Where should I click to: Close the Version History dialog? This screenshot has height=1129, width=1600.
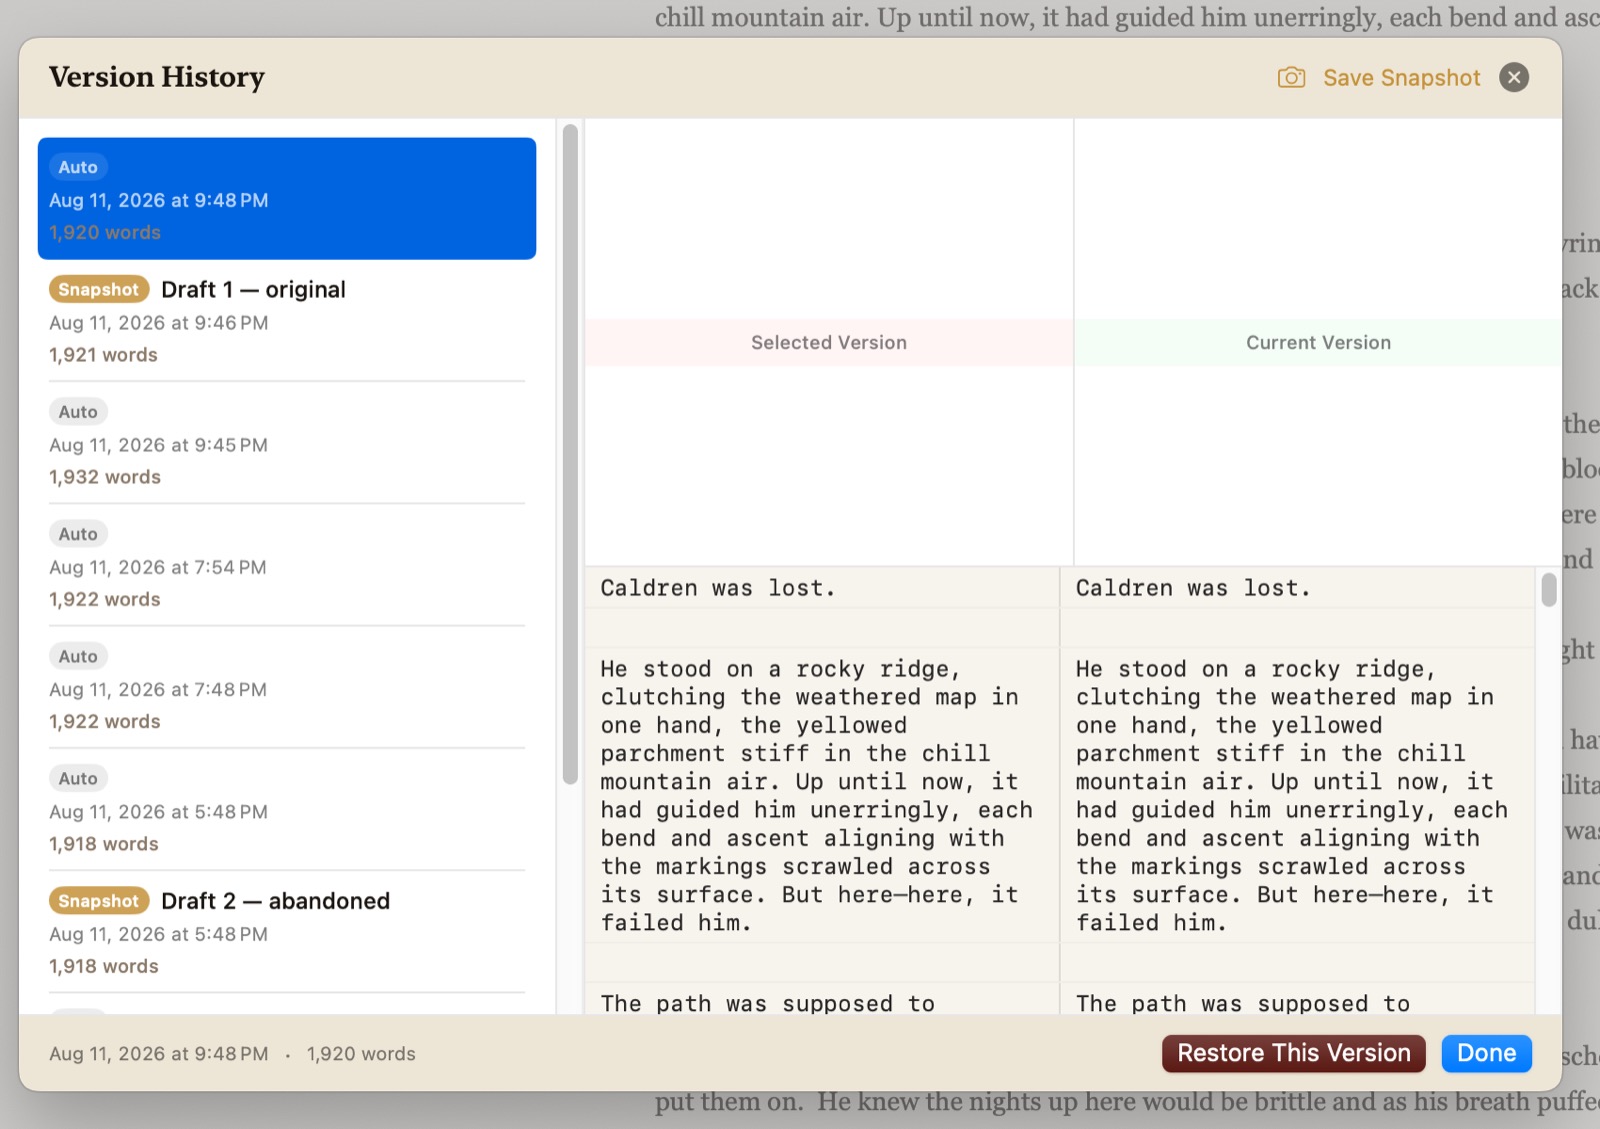tap(1514, 77)
